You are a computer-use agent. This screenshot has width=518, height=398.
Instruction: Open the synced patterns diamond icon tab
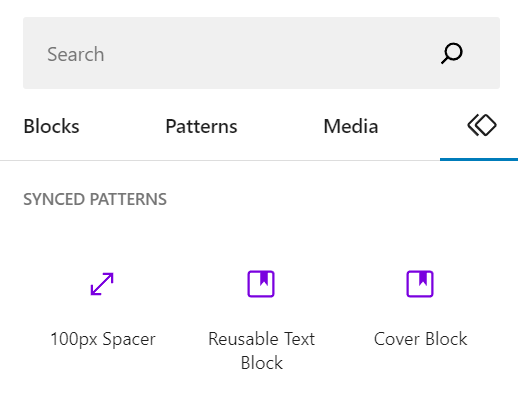point(482,126)
